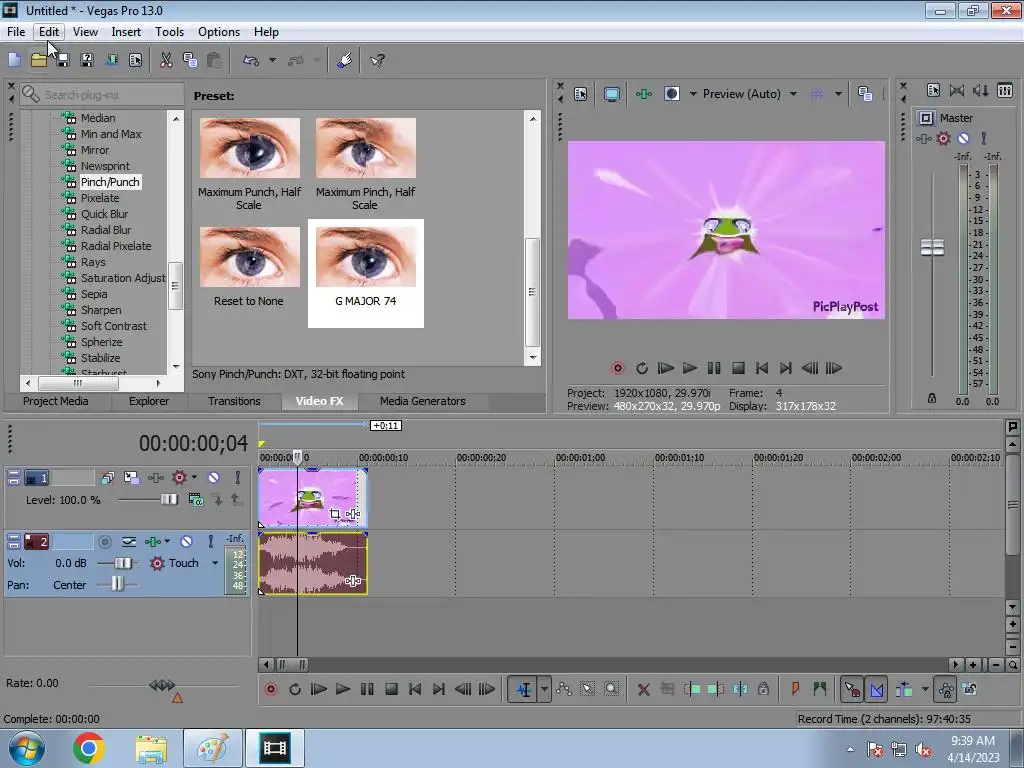
Task: Click the Search plug-ins field
Action: 102,95
